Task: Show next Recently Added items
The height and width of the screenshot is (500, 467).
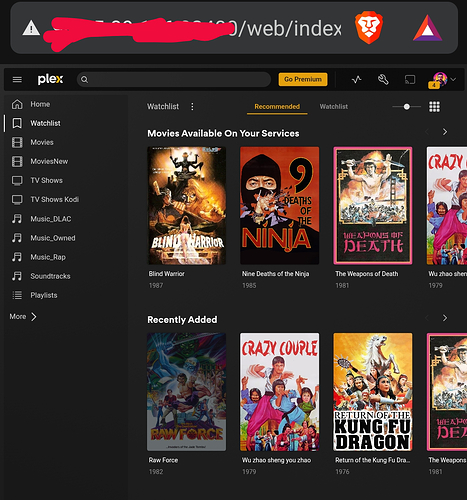Action: coord(445,318)
